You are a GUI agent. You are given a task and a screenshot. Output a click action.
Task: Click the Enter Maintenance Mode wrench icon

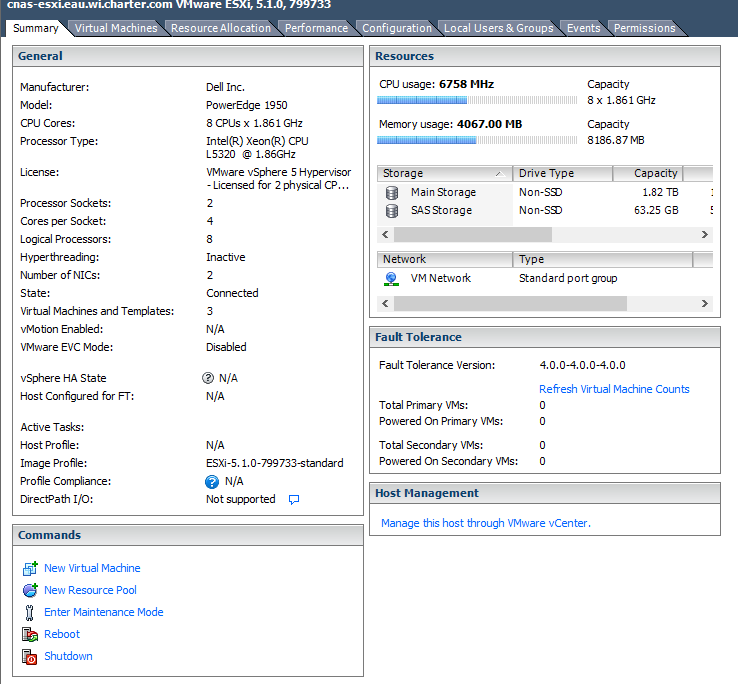click(x=30, y=612)
